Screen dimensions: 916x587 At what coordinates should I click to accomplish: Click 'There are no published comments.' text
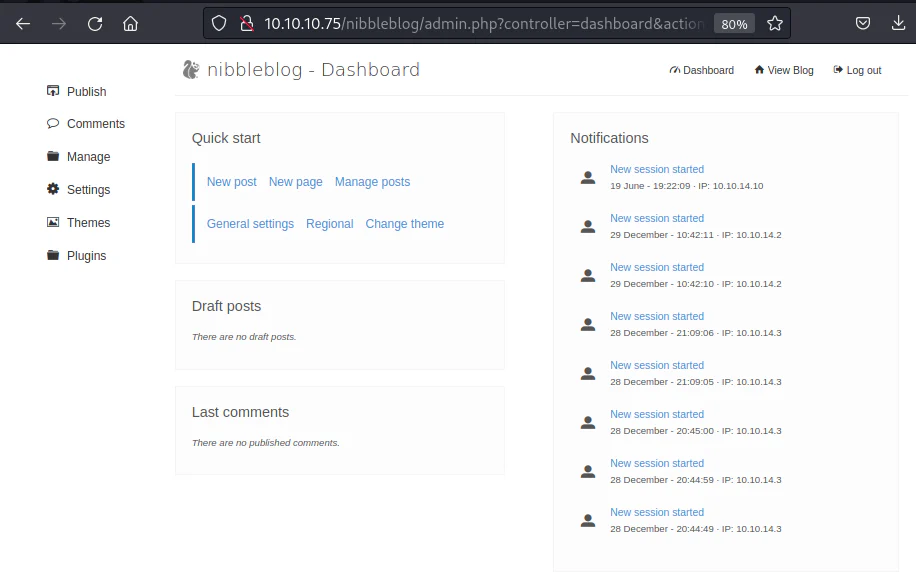[x=265, y=443]
